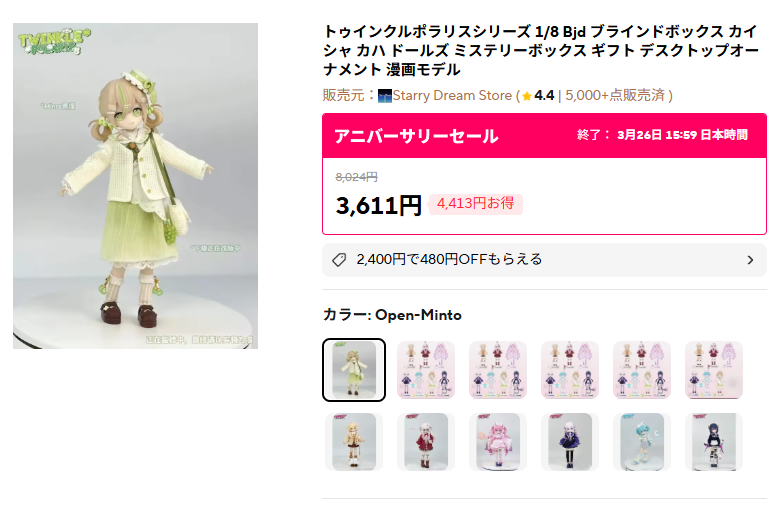
Task: Click the アニバーサリーセール sale banner
Action: tap(544, 136)
